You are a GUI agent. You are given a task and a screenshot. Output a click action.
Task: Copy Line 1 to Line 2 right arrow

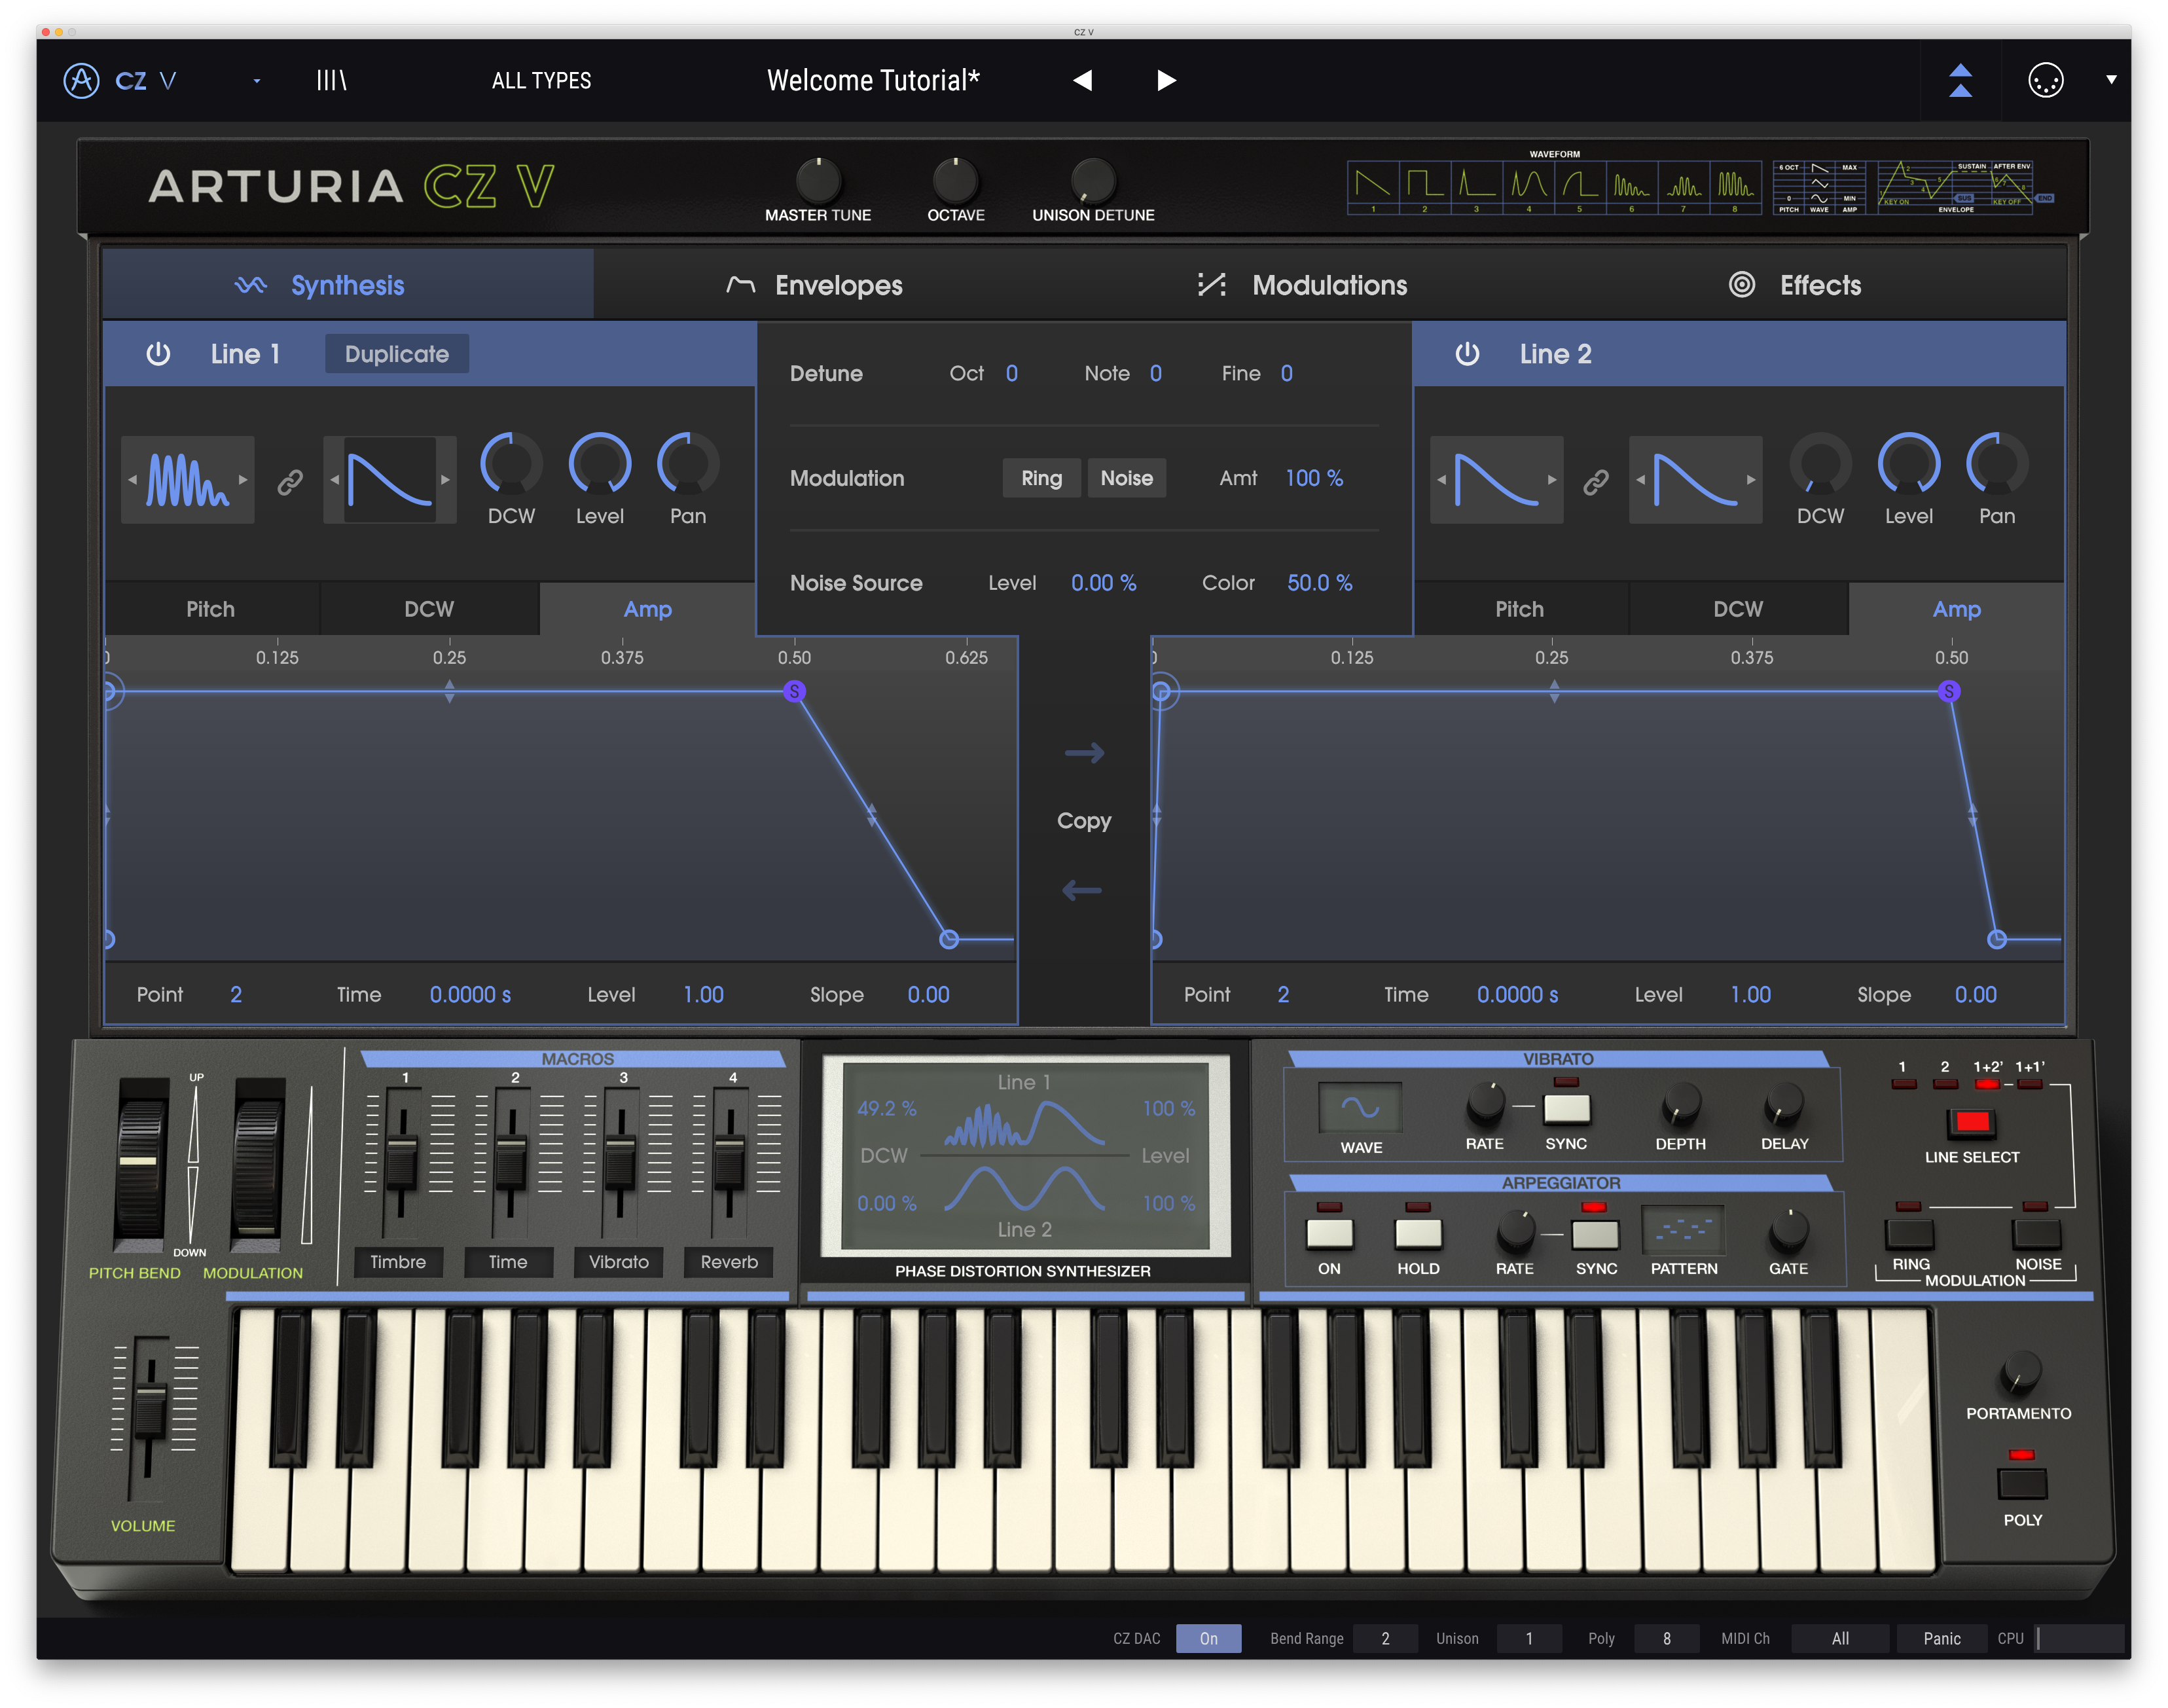pyautogui.click(x=1084, y=753)
